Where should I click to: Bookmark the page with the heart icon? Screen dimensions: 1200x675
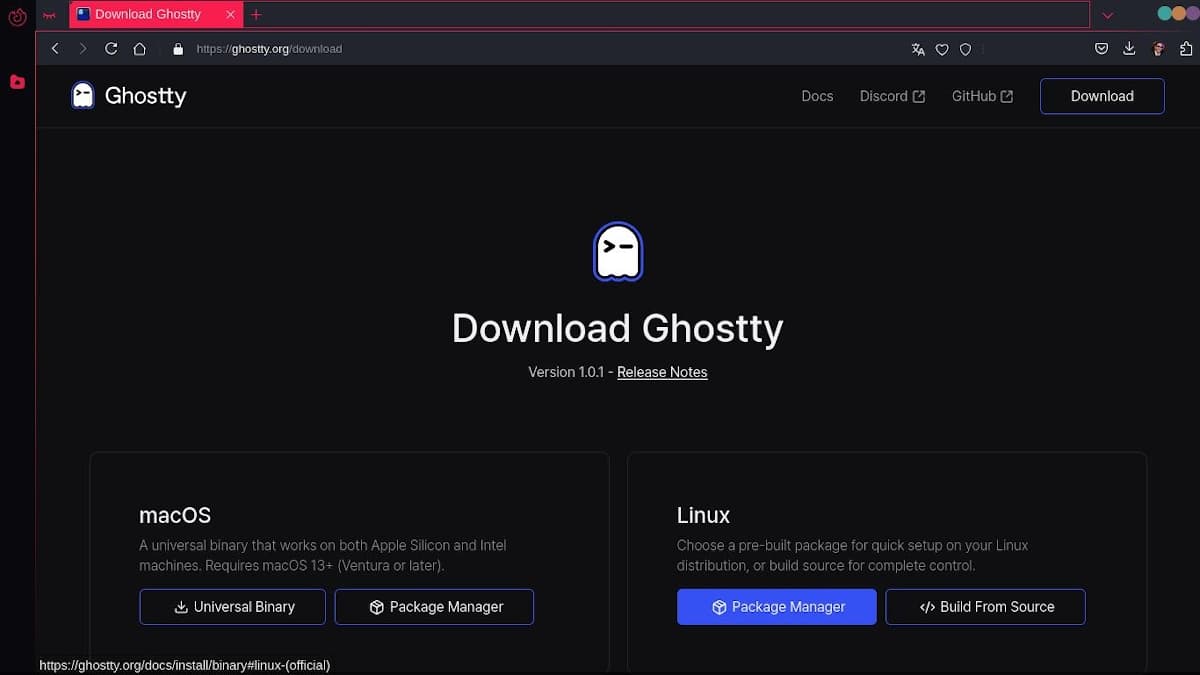941,49
